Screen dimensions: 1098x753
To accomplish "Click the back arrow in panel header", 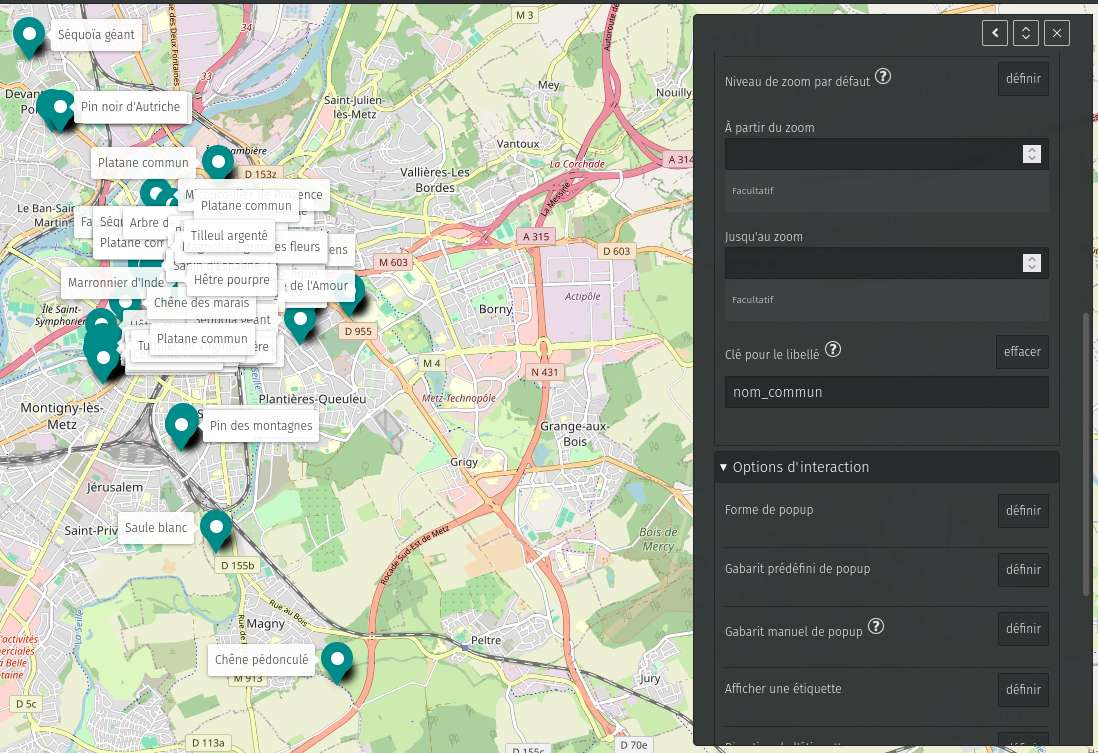I will pos(994,33).
